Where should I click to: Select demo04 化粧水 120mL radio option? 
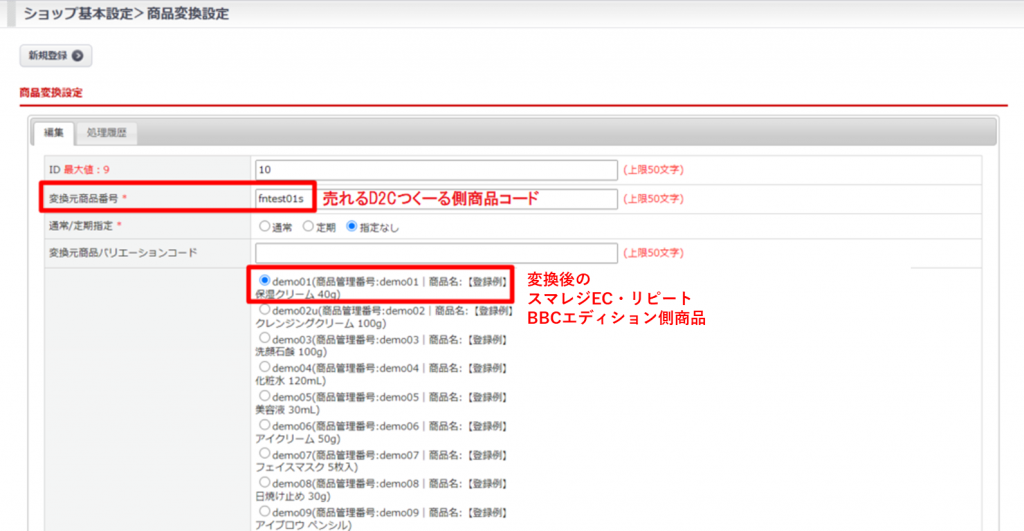coord(265,367)
